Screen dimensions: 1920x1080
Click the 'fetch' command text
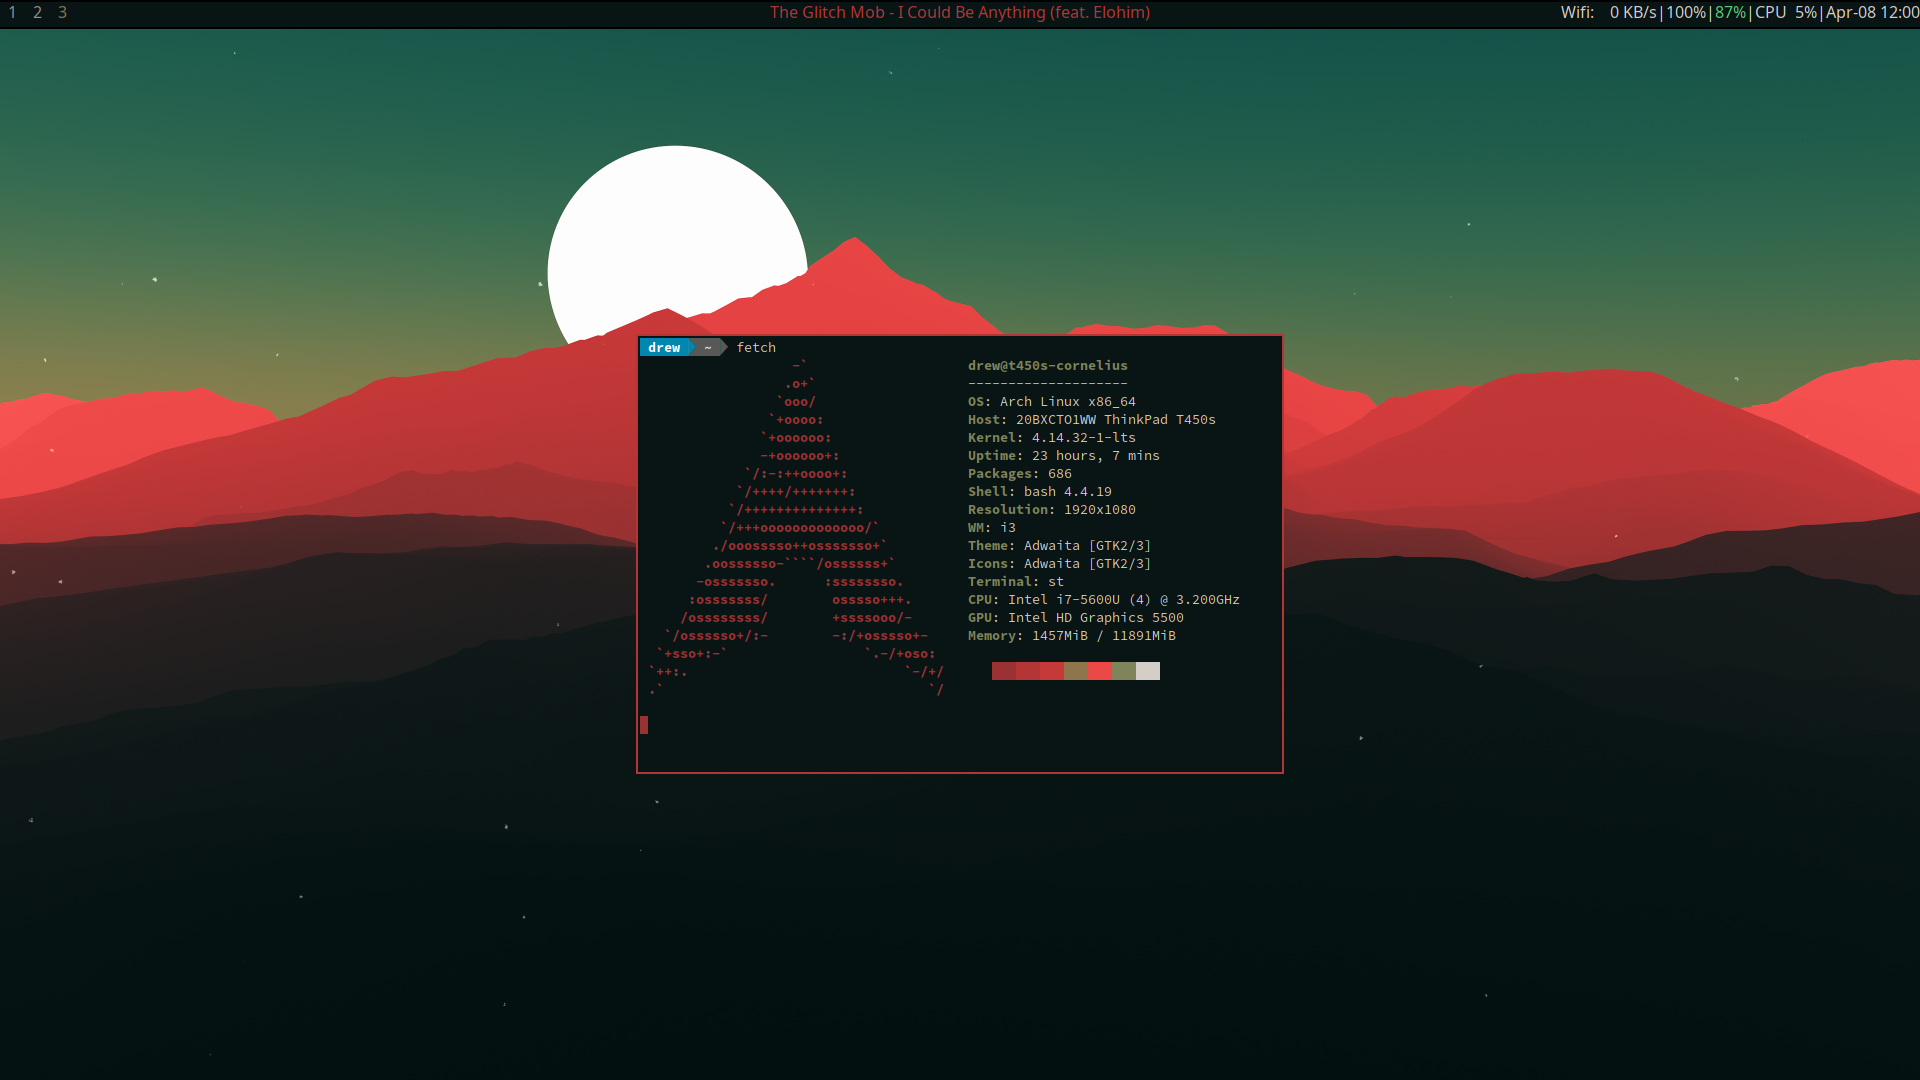click(x=756, y=348)
